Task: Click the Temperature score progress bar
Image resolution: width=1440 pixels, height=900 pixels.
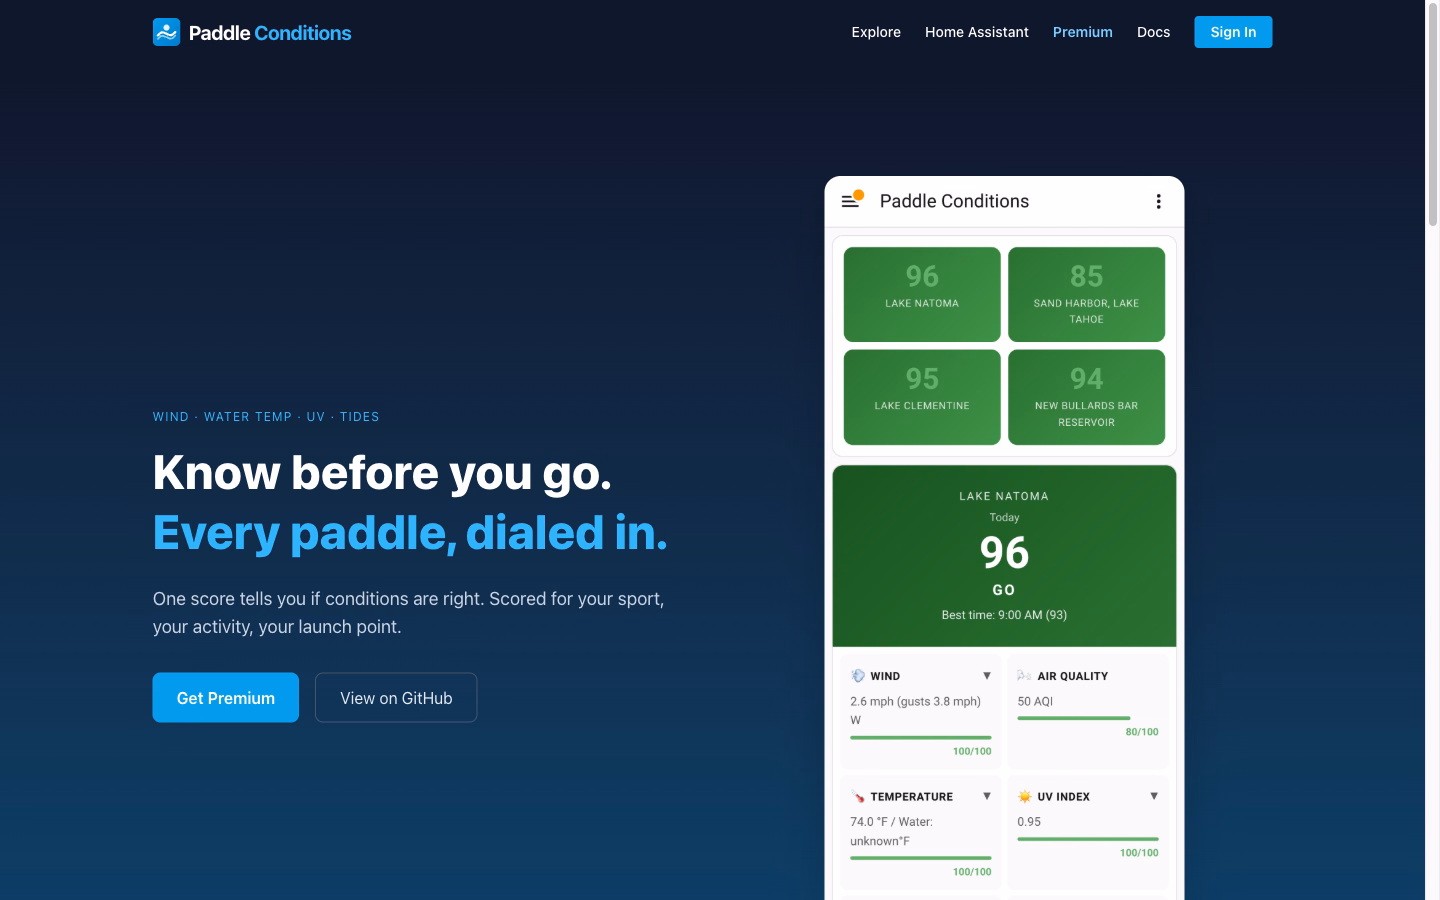Action: [921, 858]
